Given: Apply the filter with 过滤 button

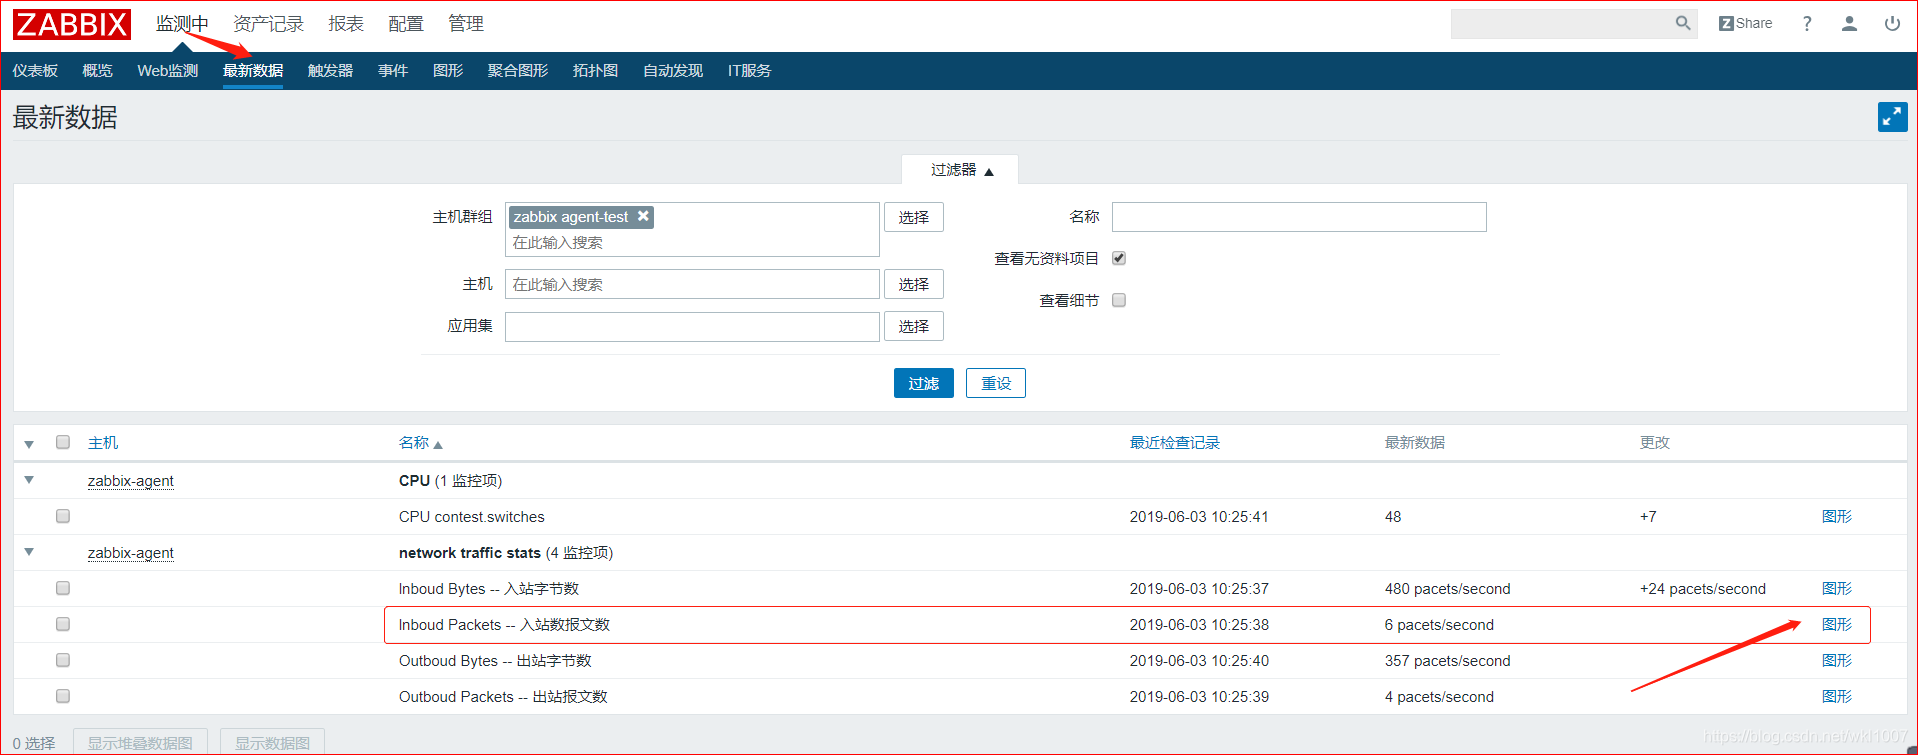Looking at the screenshot, I should click(x=923, y=383).
